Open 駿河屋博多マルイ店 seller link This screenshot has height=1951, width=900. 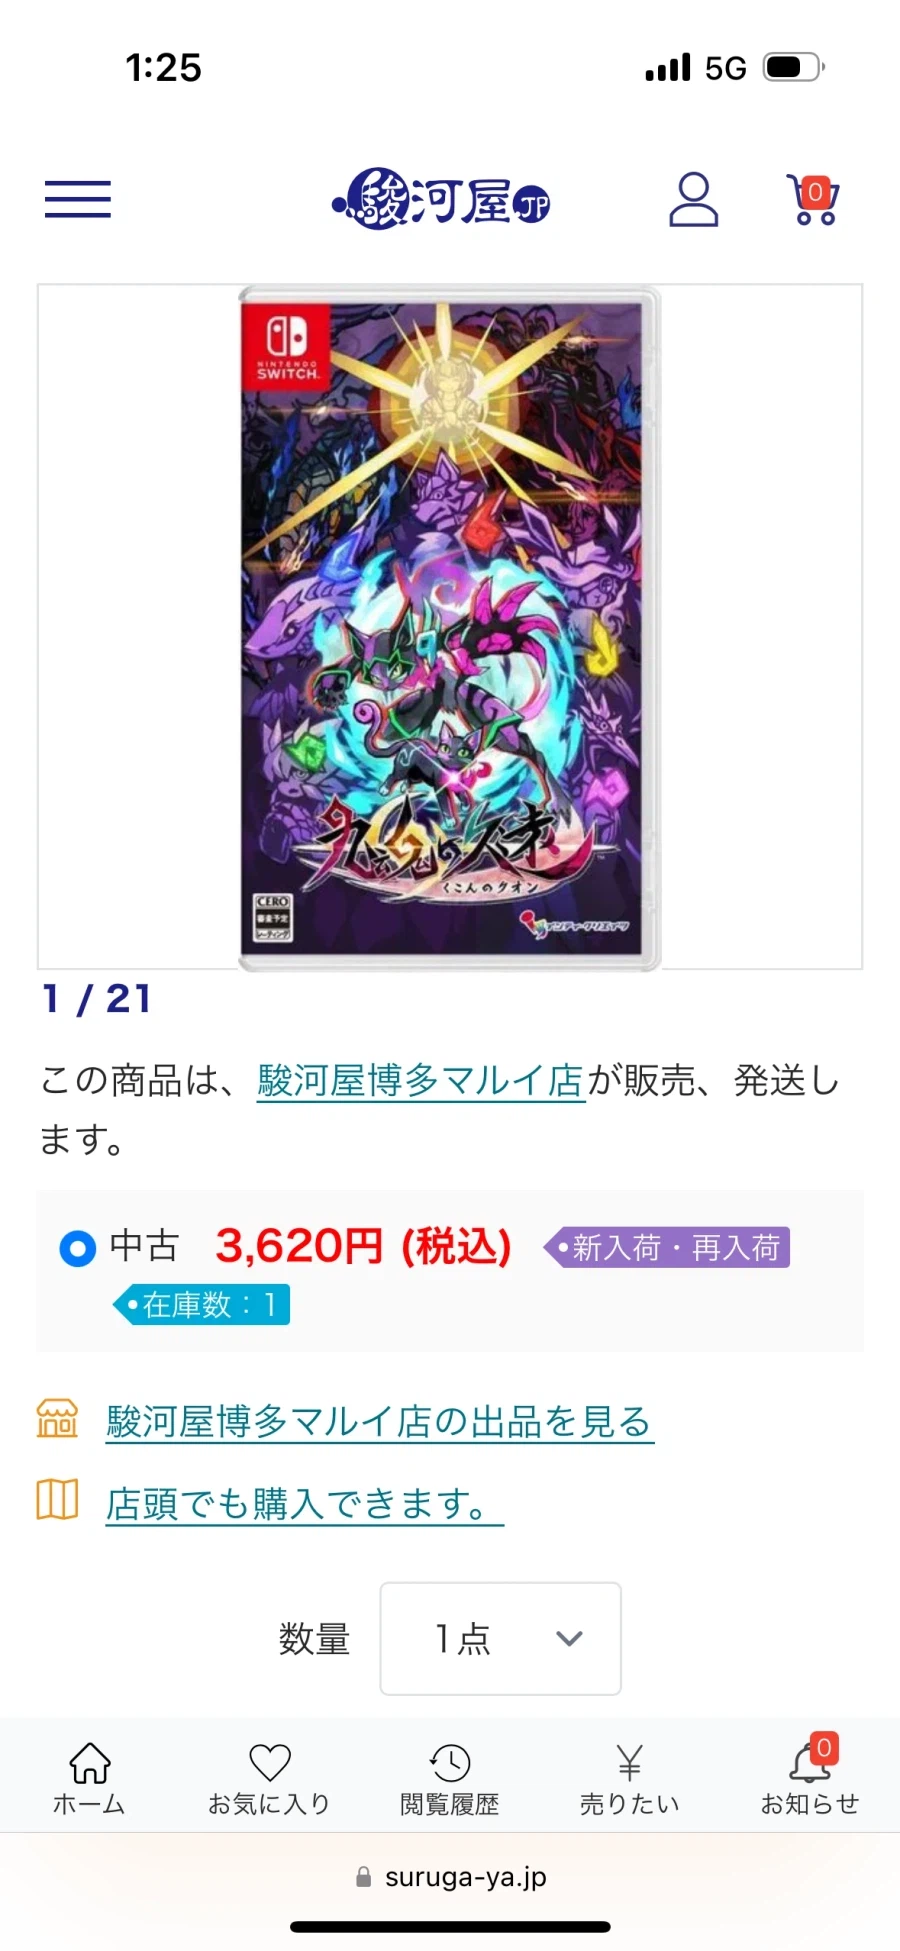421,1081
